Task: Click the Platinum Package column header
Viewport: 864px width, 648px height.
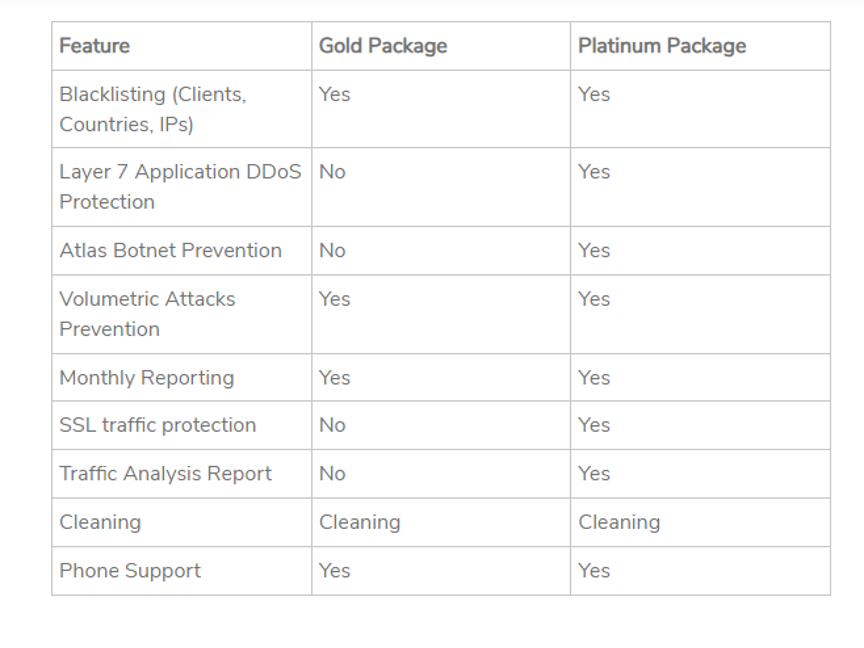Action: coord(662,46)
